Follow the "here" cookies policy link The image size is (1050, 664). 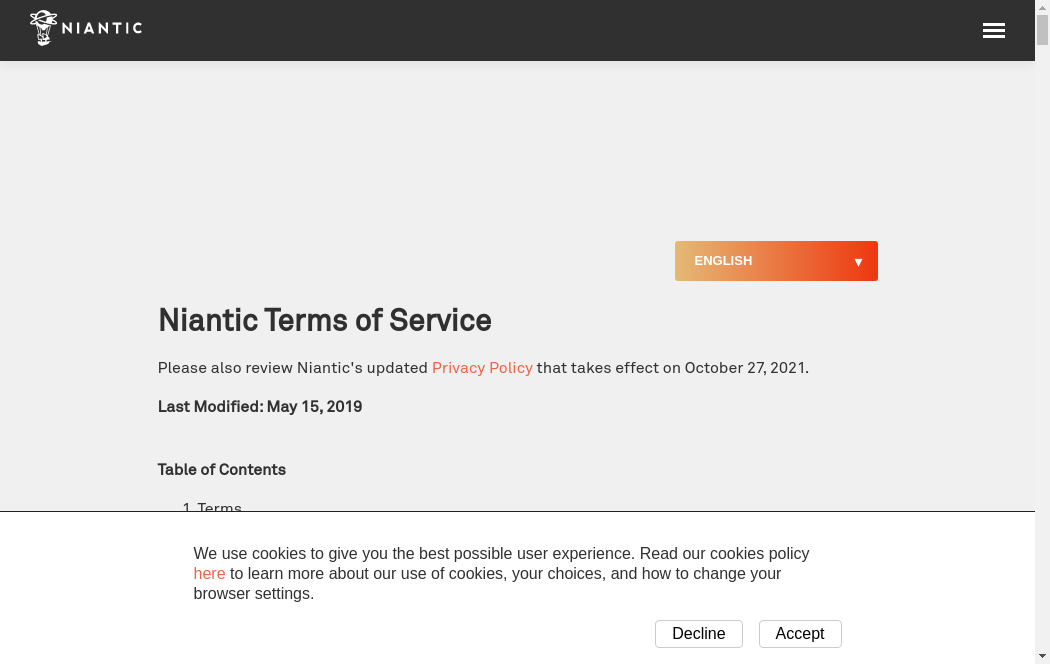coord(209,574)
